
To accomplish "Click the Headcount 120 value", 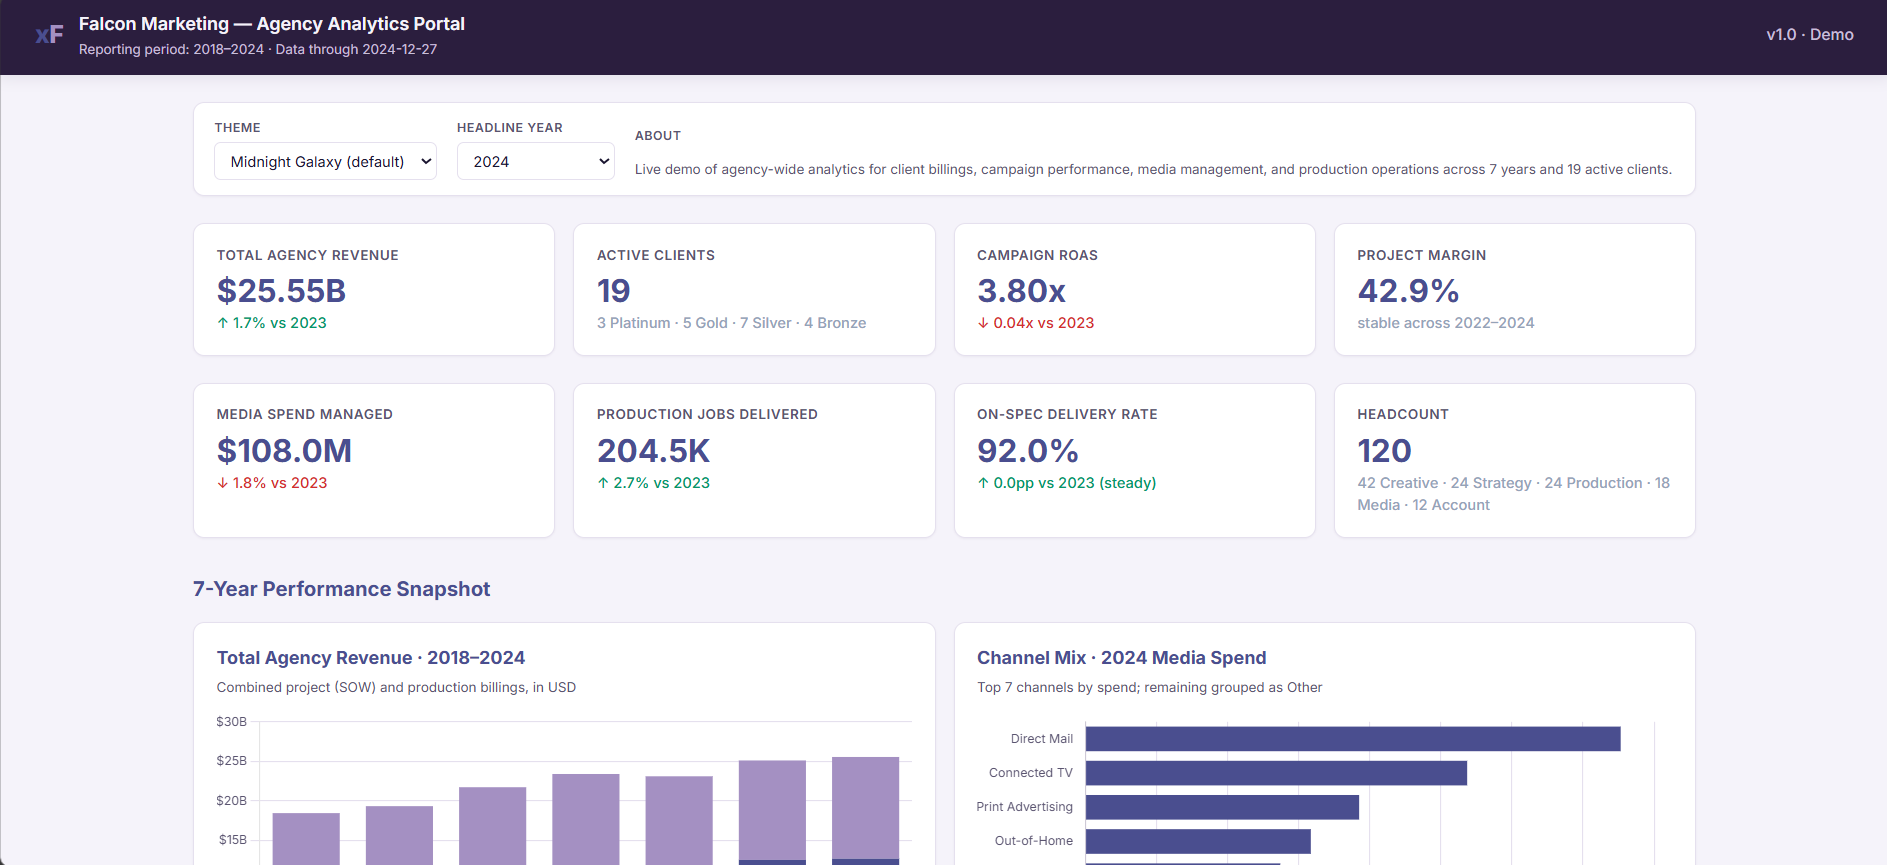I will 1384,450.
